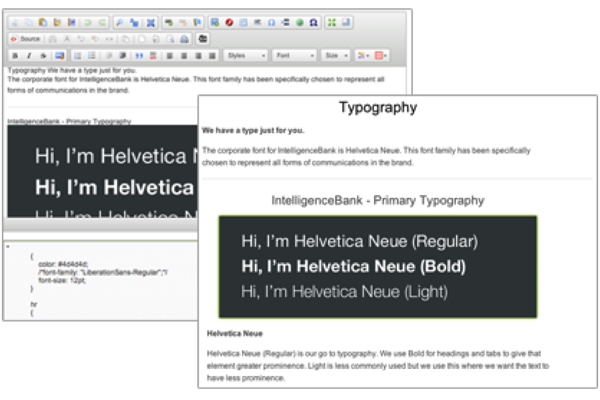Maximize the editor with green arrows icon
Screen dimensions: 600x400
coord(332,23)
